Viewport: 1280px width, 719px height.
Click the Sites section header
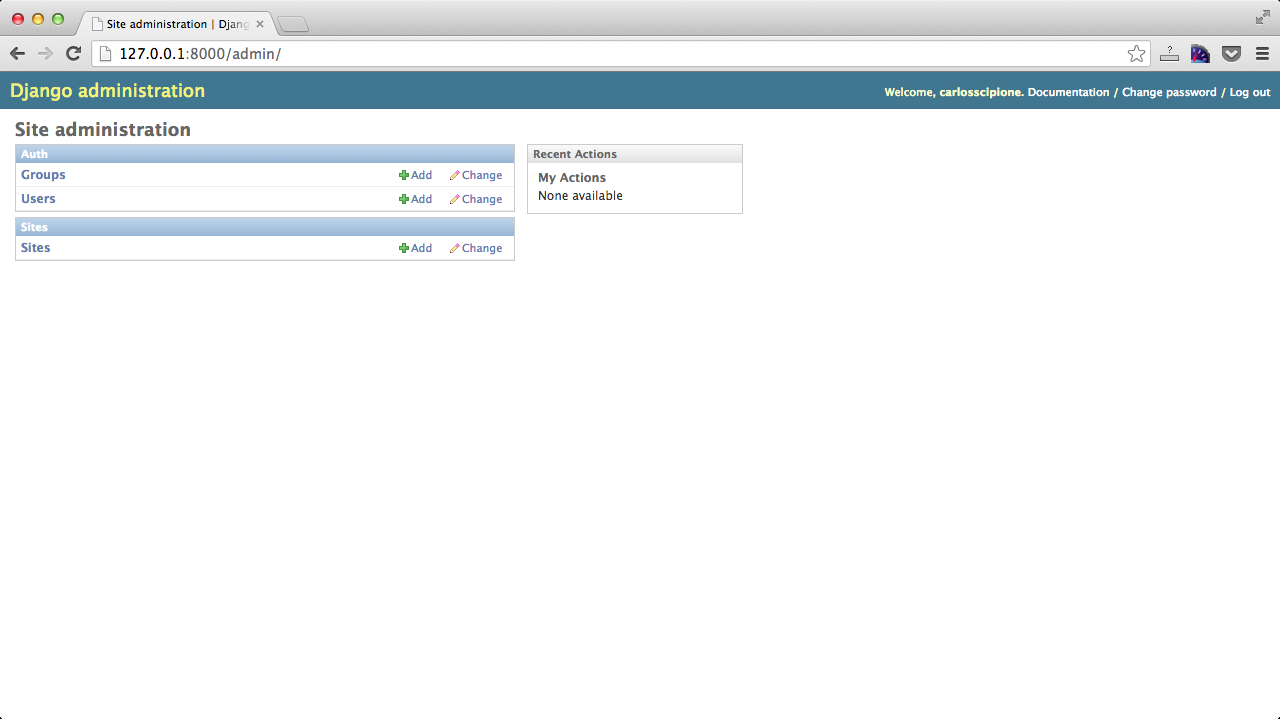[x=265, y=227]
